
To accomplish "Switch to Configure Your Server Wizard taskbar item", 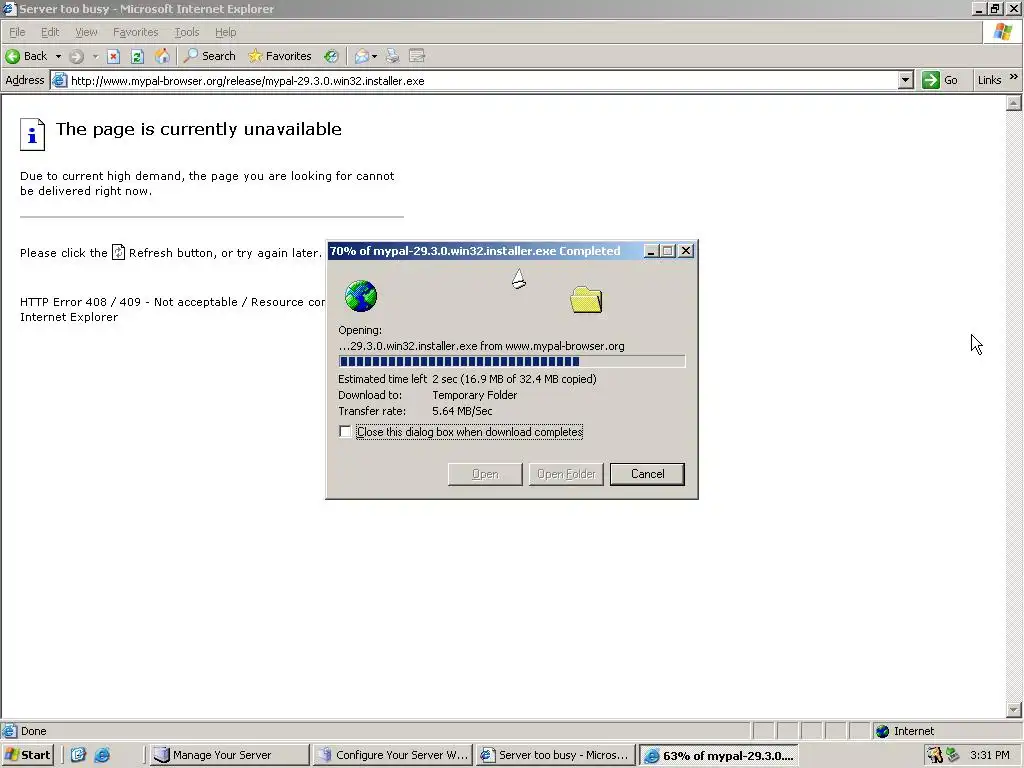I will click(392, 755).
